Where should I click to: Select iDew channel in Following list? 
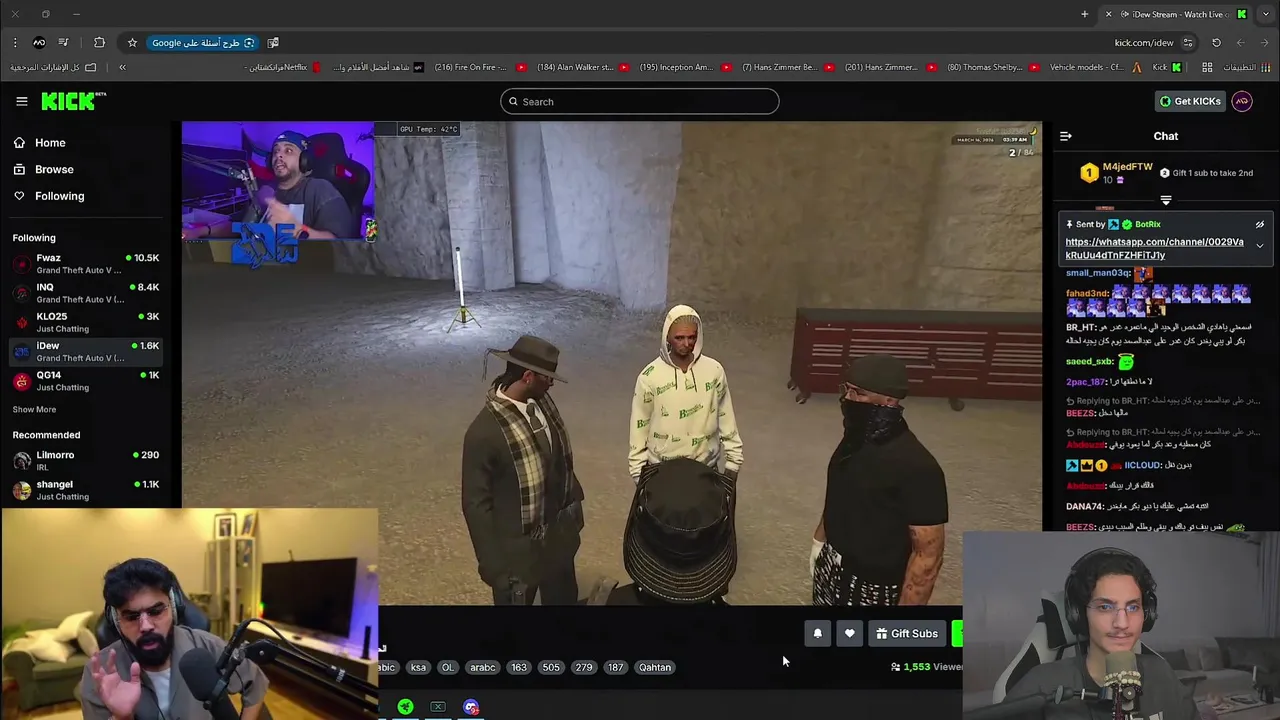click(85, 351)
